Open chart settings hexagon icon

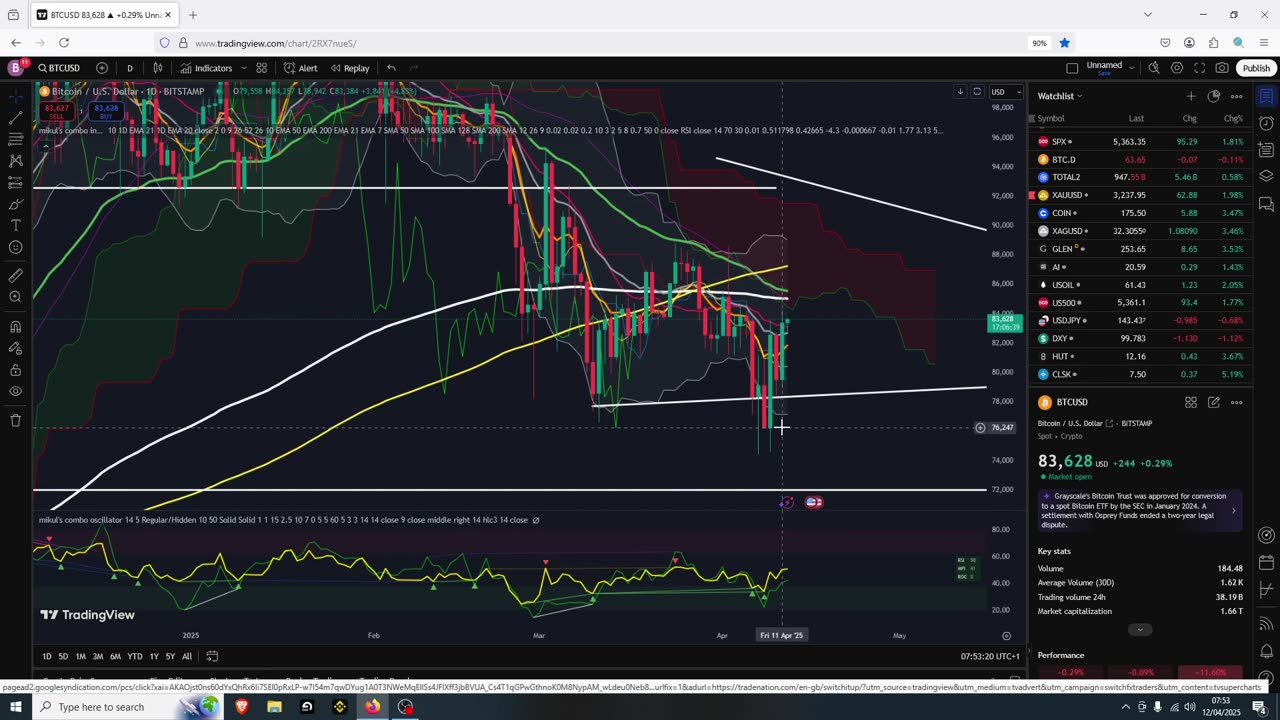pyautogui.click(x=1177, y=68)
